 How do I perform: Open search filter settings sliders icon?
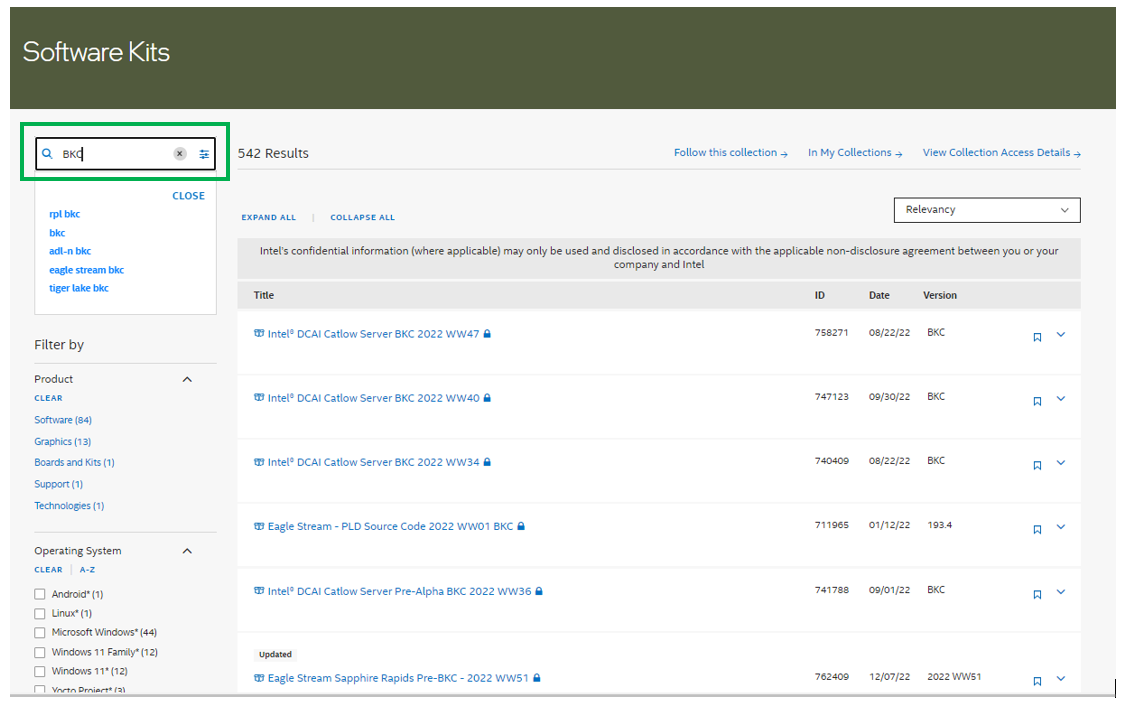coord(204,154)
